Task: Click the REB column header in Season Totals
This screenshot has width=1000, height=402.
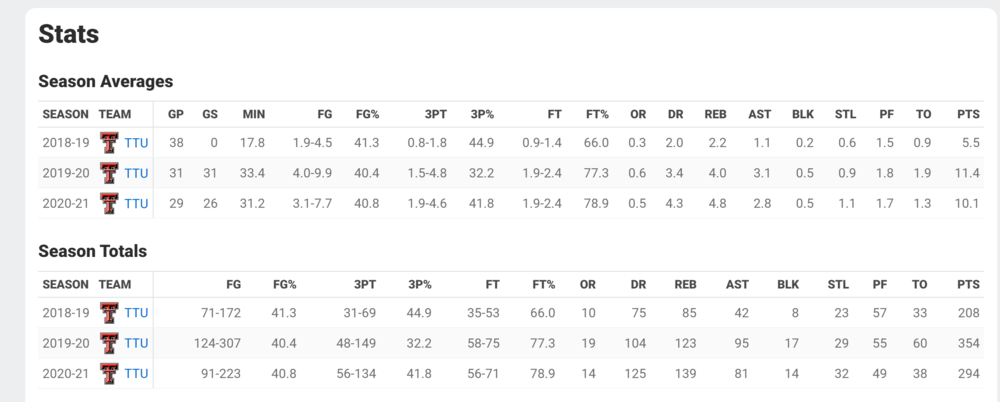Action: pos(686,284)
